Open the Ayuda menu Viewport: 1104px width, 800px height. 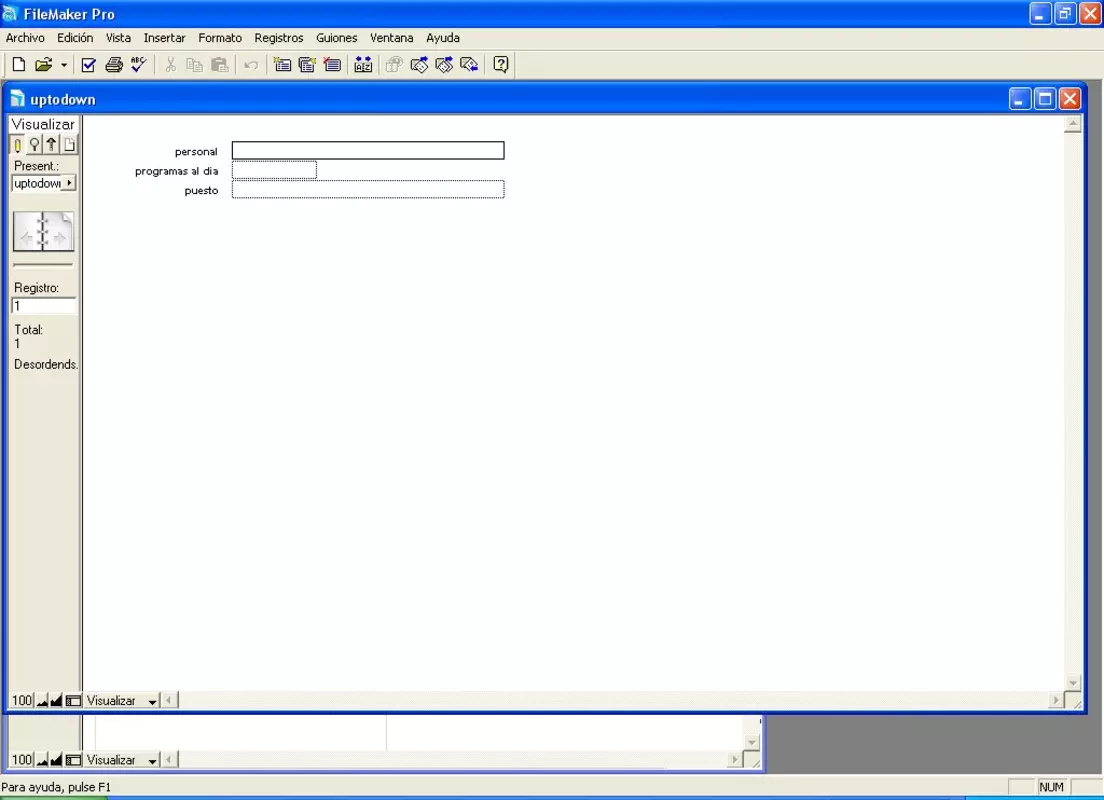(443, 38)
